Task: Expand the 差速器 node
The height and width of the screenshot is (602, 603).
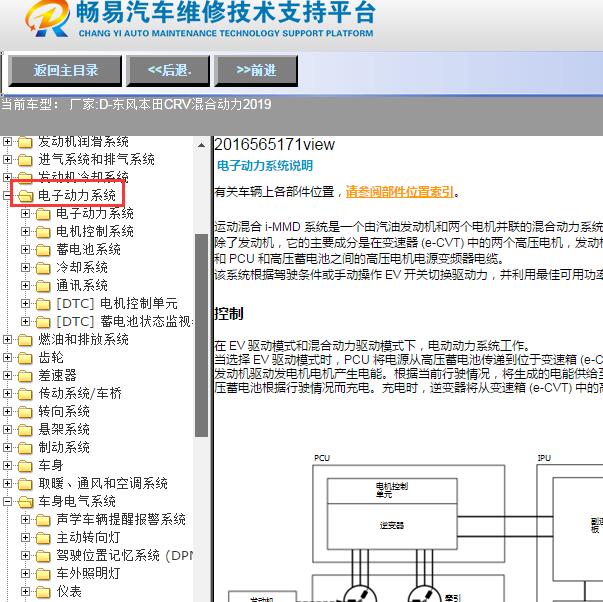Action: click(x=7, y=375)
